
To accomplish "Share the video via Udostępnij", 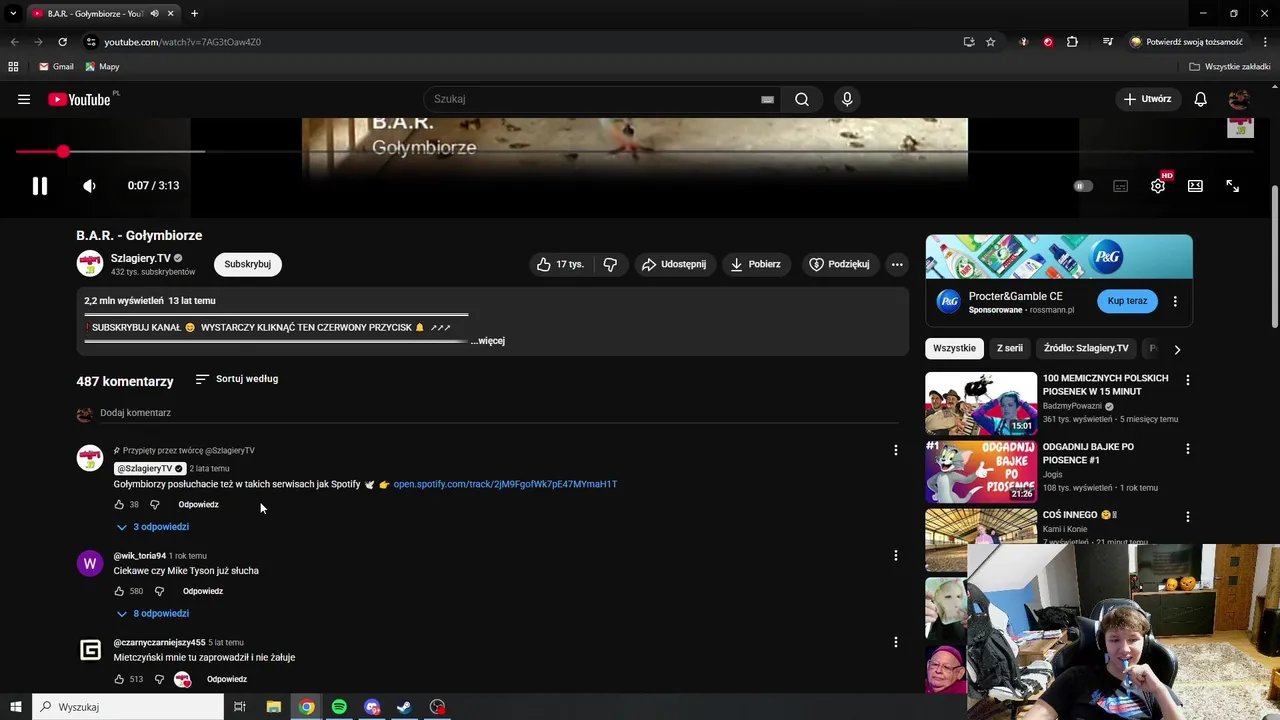I will click(x=674, y=264).
